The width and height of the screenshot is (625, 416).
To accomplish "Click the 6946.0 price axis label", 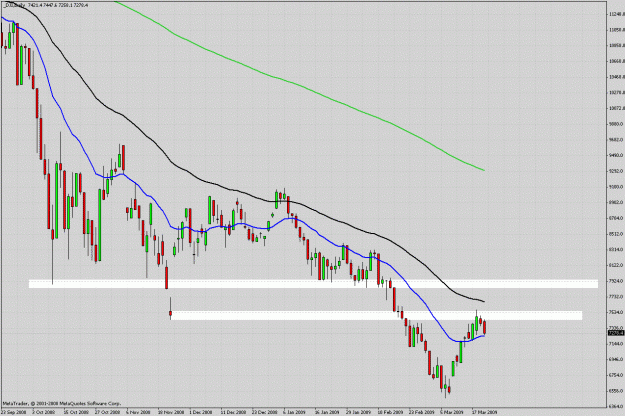I will pyautogui.click(x=616, y=359).
